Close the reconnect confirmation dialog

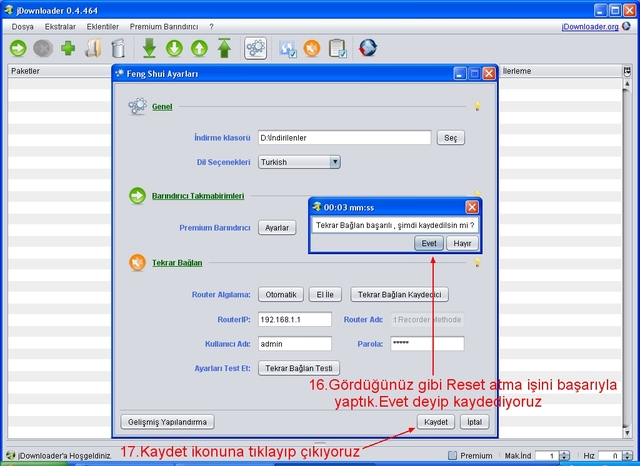pyautogui.click(x=472, y=207)
